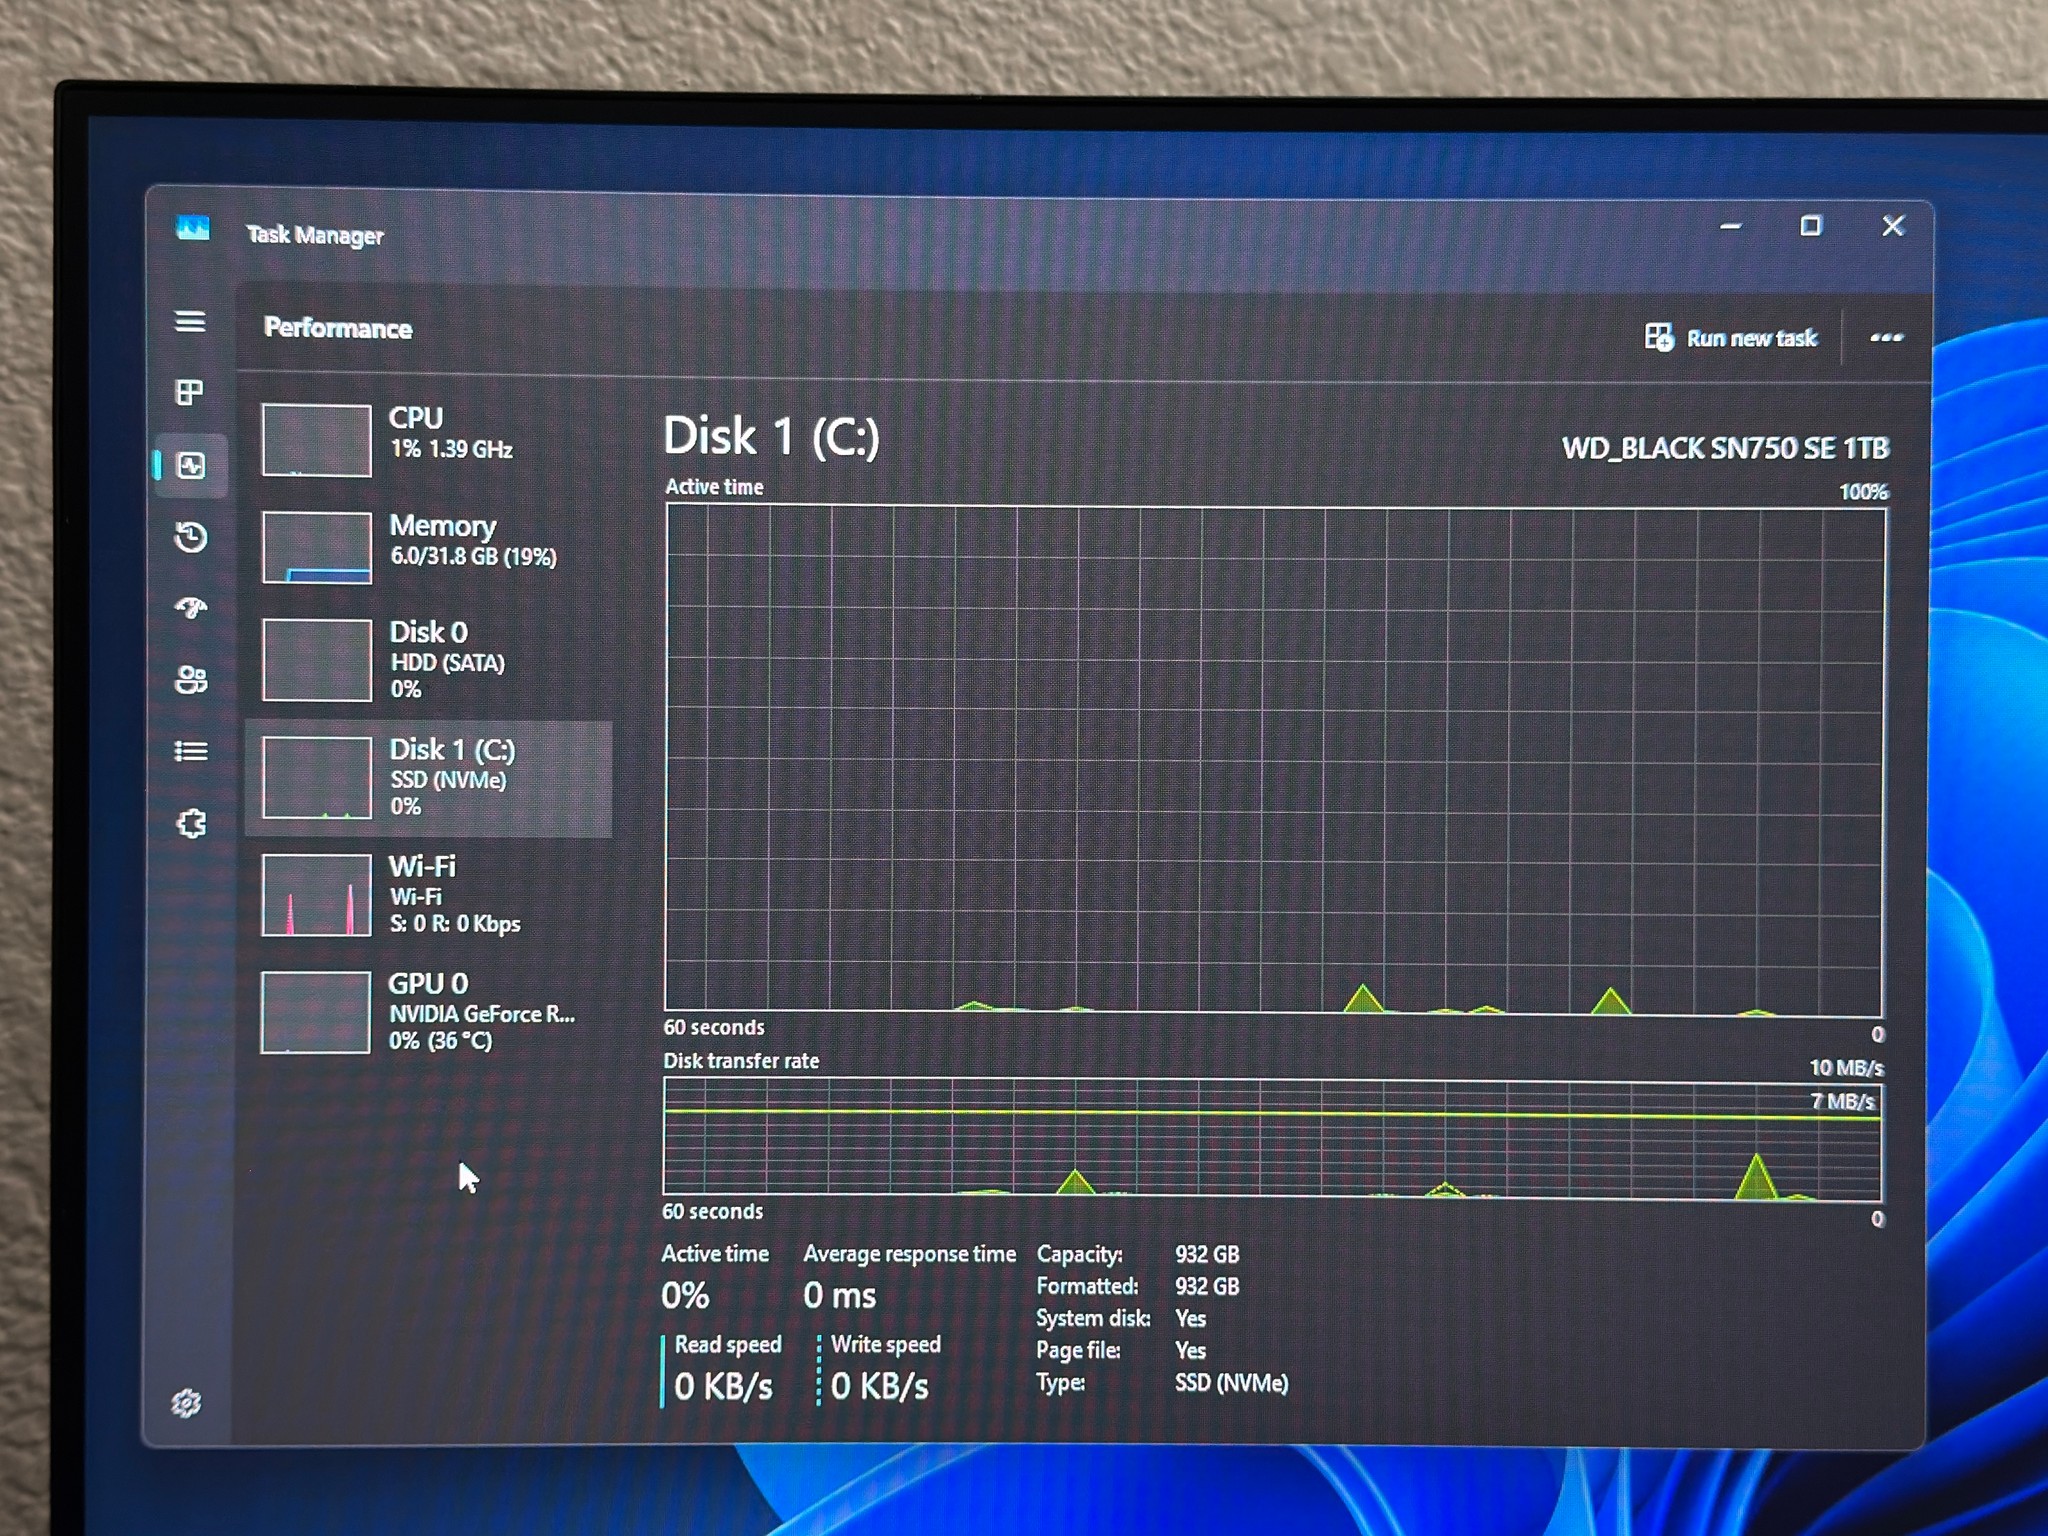The height and width of the screenshot is (1536, 2048).
Task: Close the Task Manager window
Action: point(1893,226)
